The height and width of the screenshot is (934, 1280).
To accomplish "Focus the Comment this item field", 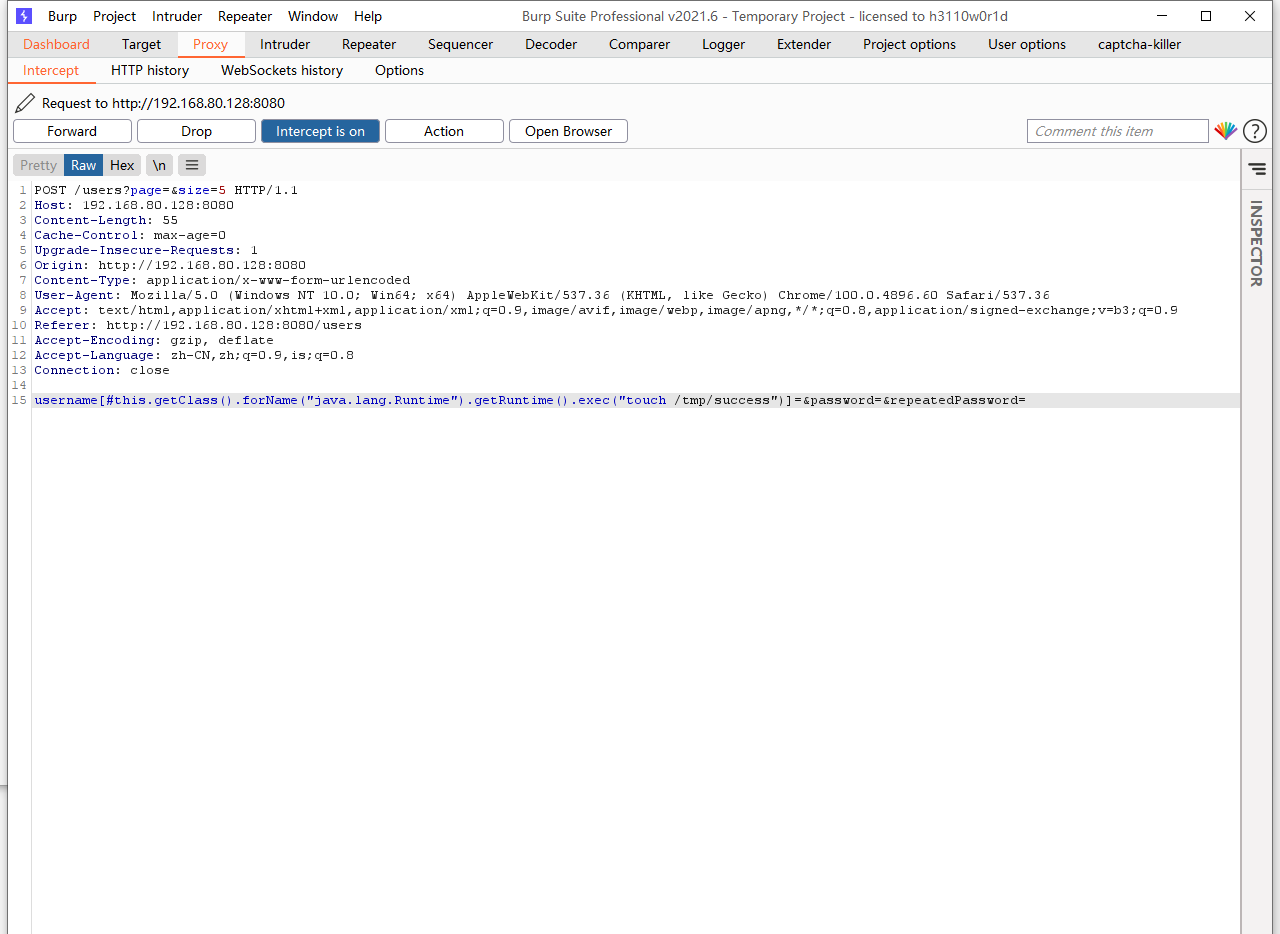I will click(x=1118, y=131).
